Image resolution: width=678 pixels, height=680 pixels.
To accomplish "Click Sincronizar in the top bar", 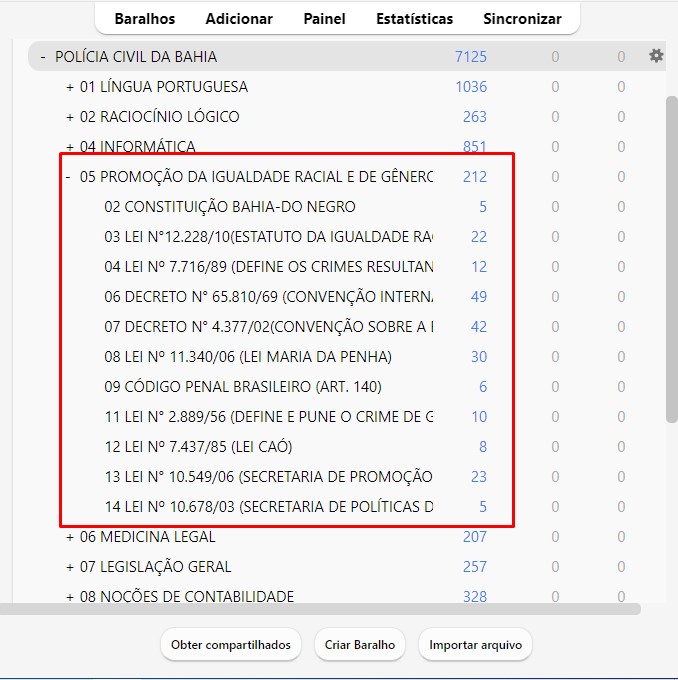I will tap(522, 19).
